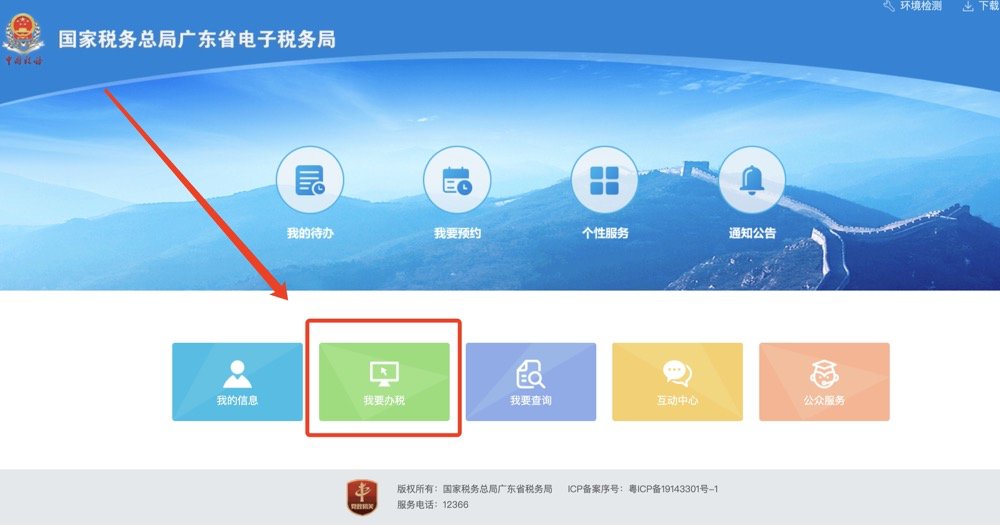The image size is (1000, 525).
Task: Select the 我要查询 search document tile
Action: [531, 381]
